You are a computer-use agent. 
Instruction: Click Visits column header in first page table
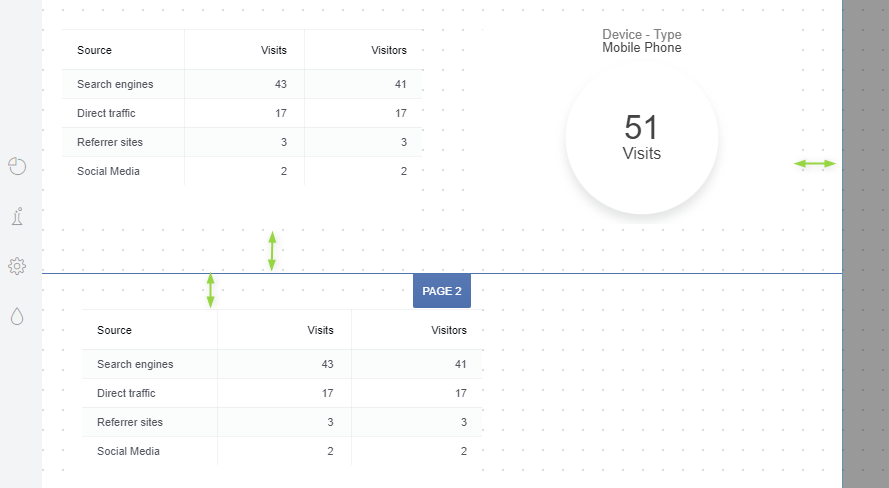pos(273,50)
